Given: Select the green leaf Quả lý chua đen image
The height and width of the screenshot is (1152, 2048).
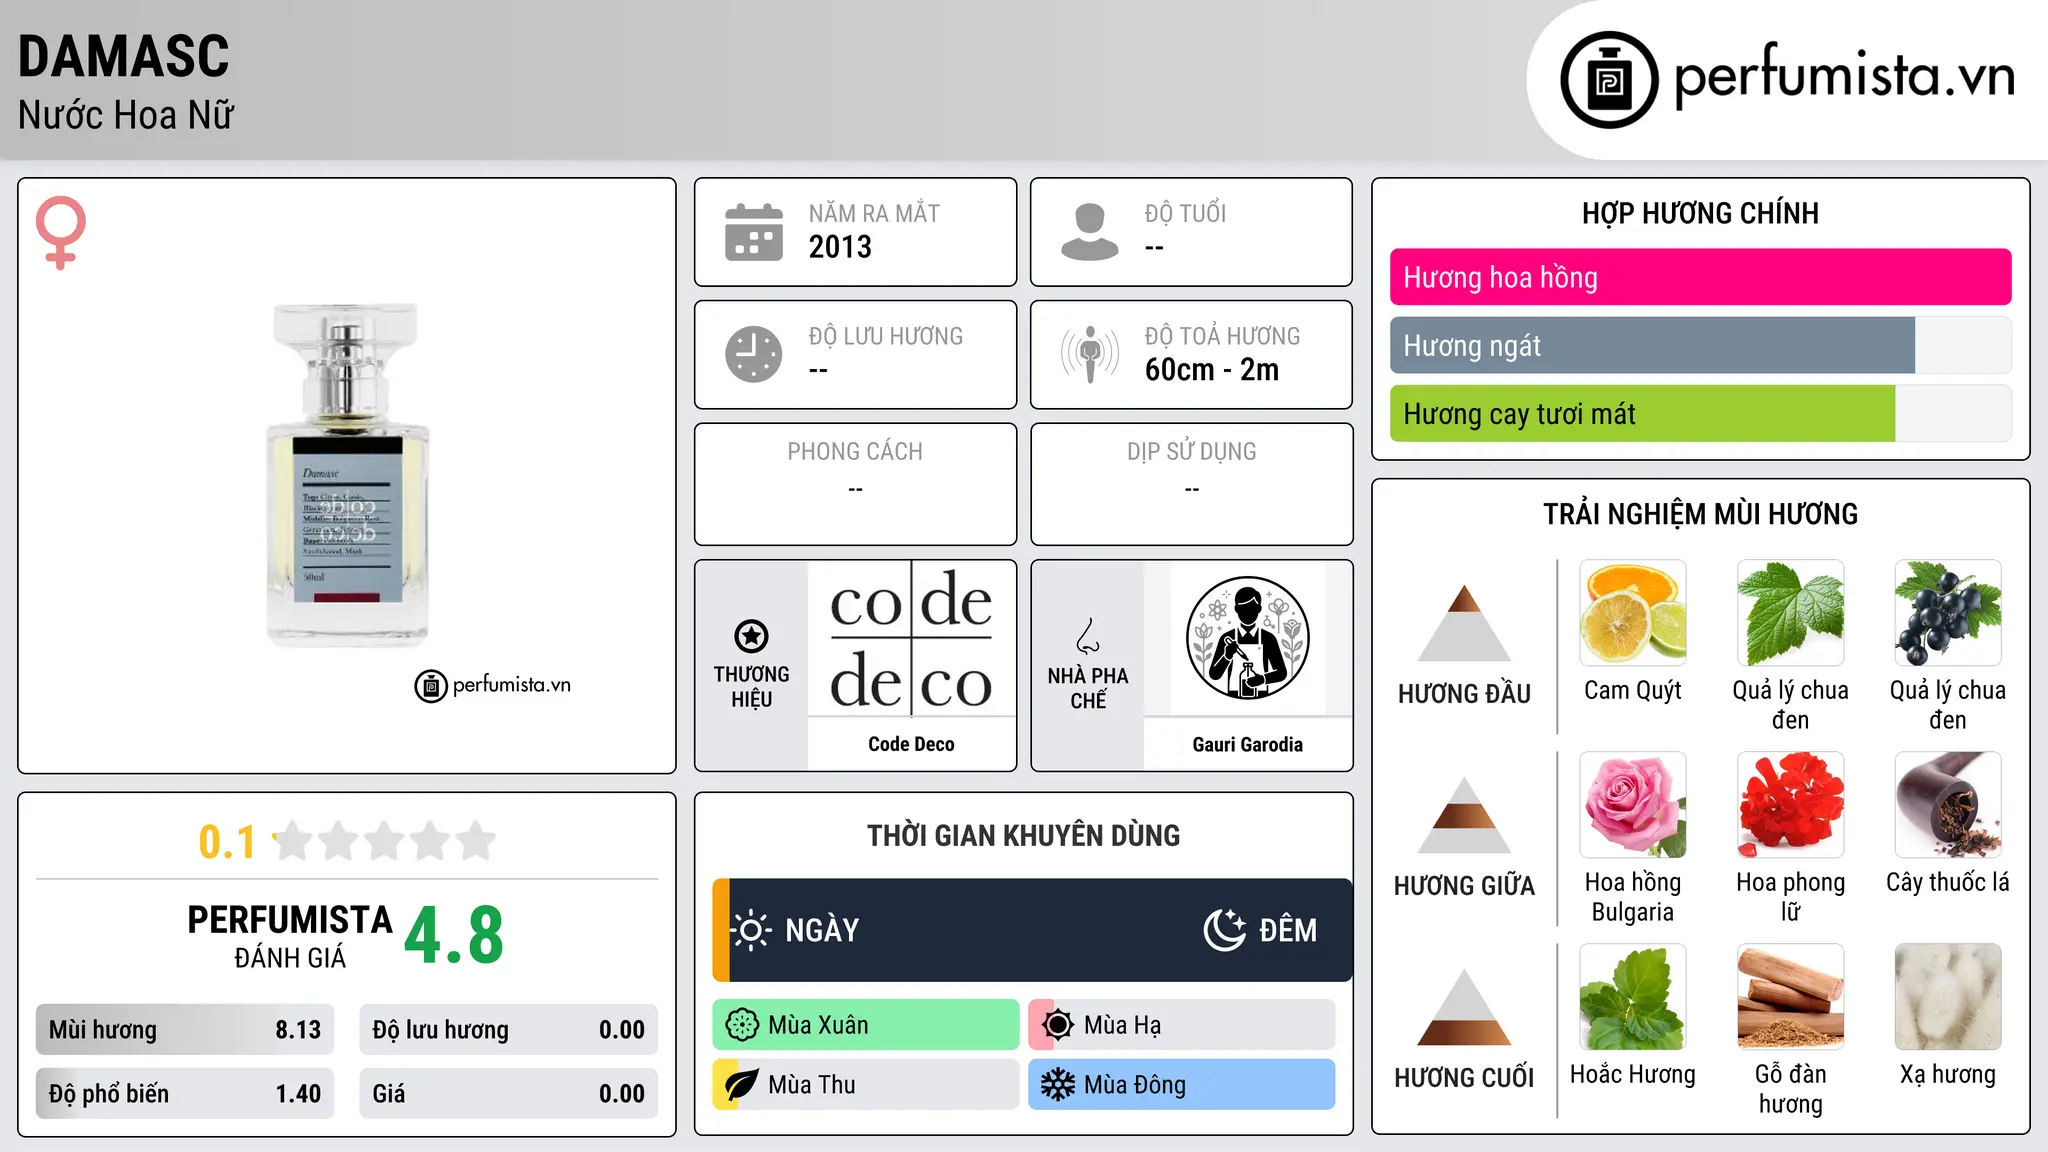Looking at the screenshot, I should 1790,613.
